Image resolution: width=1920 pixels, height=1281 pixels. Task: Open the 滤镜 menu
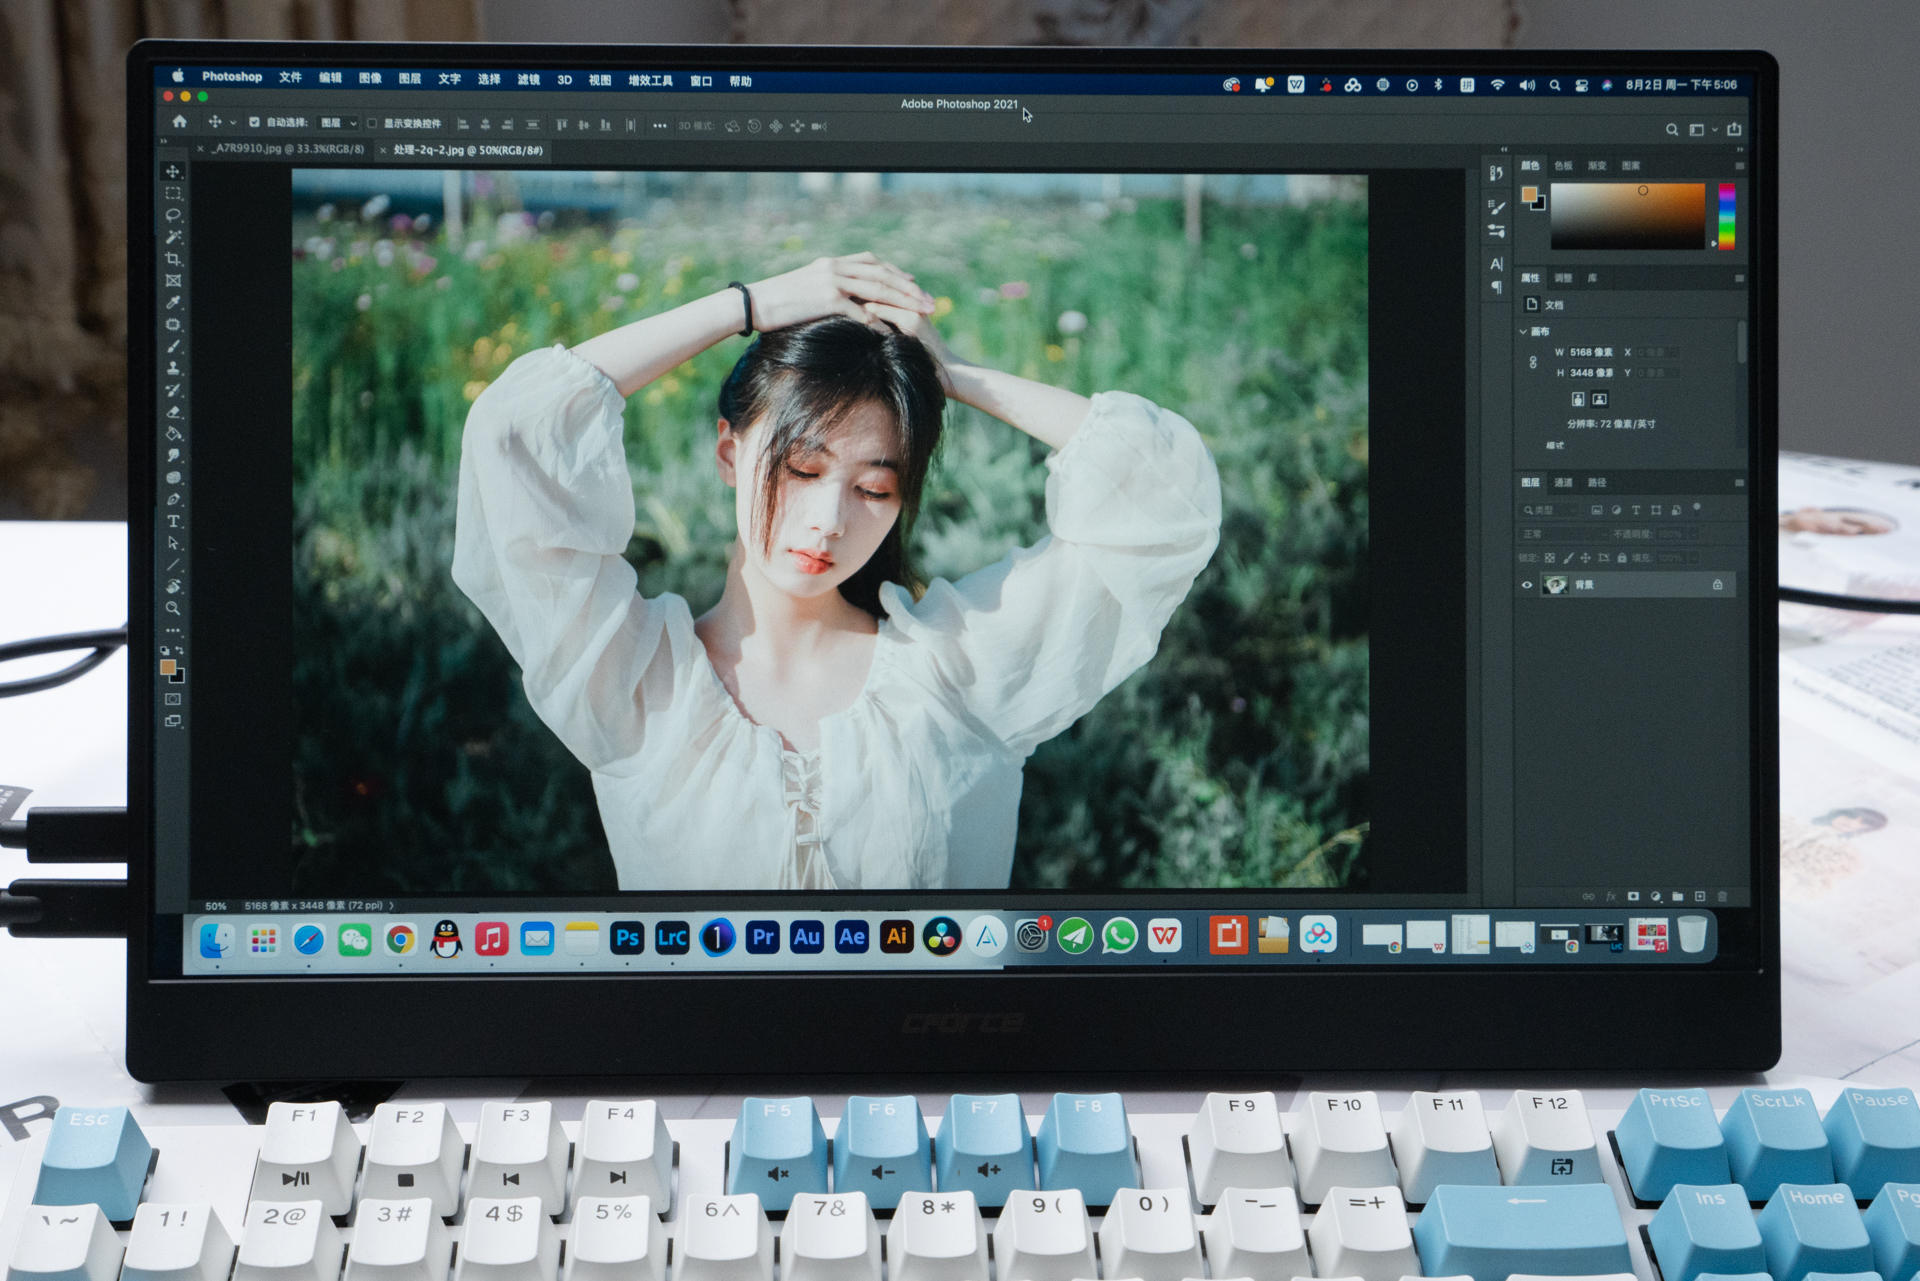pyautogui.click(x=528, y=80)
